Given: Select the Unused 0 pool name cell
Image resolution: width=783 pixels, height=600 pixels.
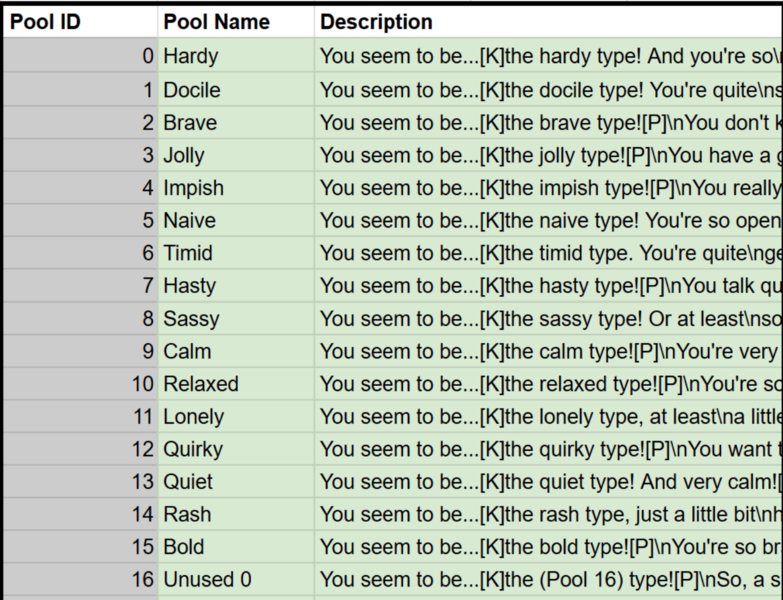Looking at the screenshot, I should [x=235, y=580].
